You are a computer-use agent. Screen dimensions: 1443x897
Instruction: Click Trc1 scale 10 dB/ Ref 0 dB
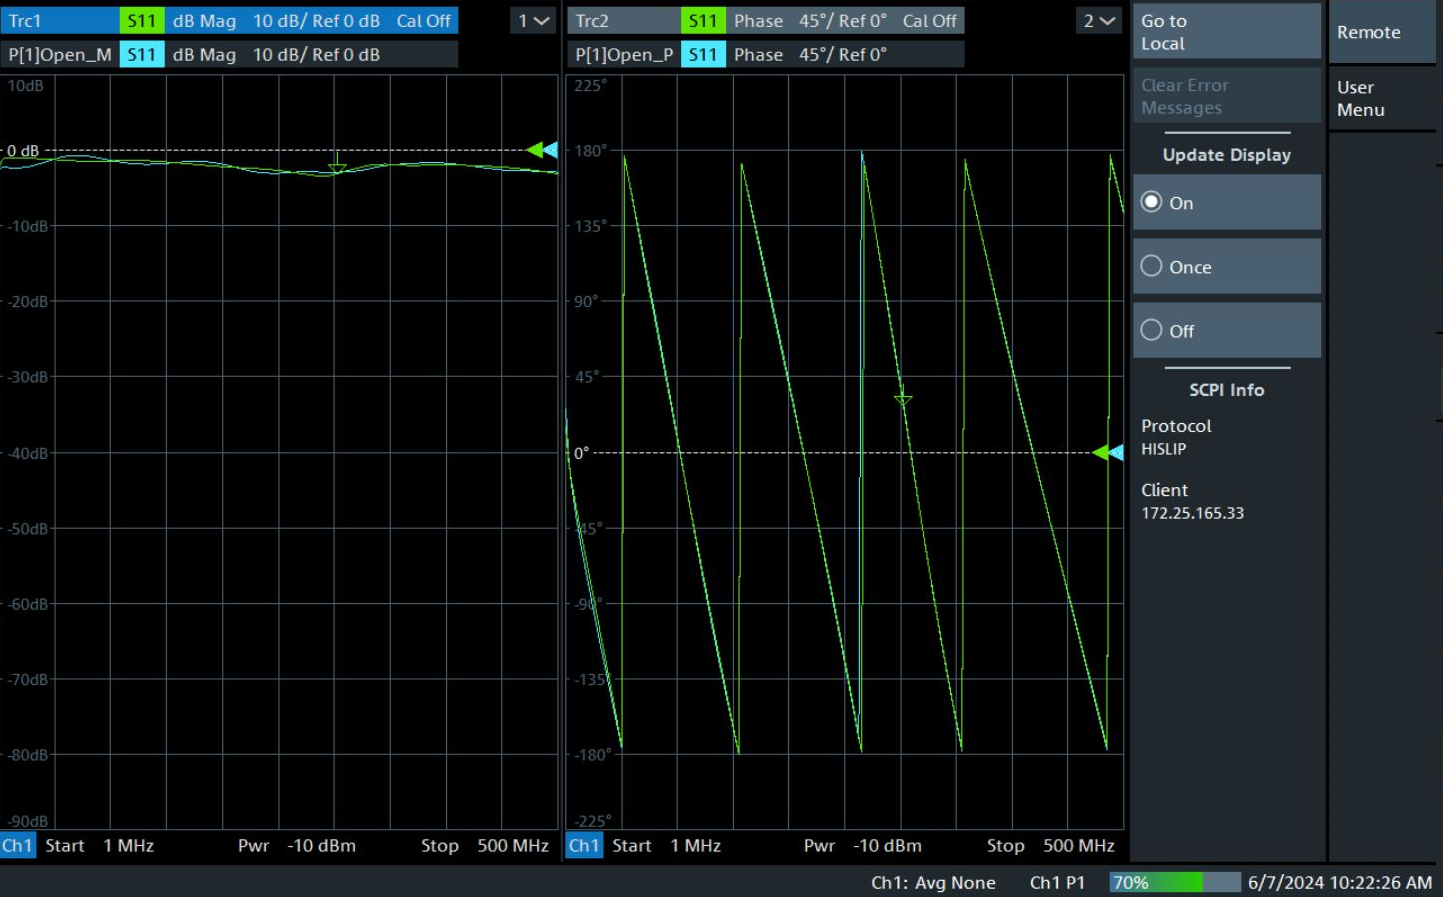(x=316, y=21)
